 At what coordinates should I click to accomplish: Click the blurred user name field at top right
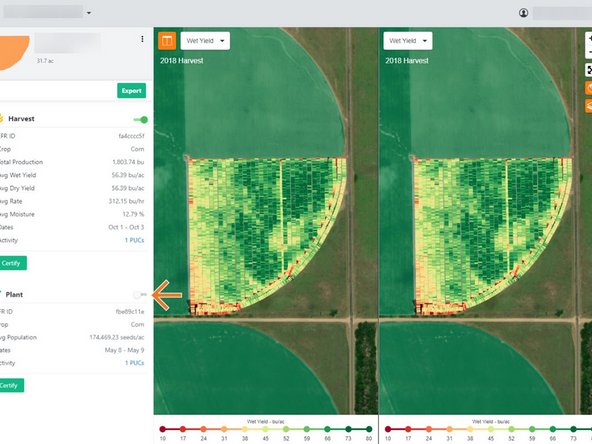(562, 13)
